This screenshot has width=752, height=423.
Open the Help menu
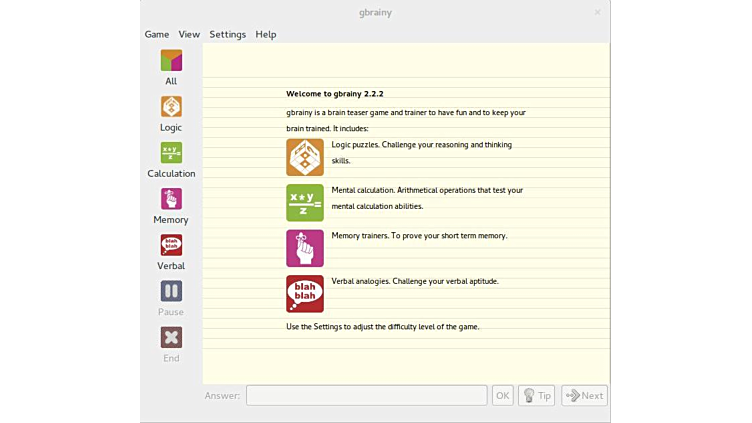pyautogui.click(x=266, y=34)
